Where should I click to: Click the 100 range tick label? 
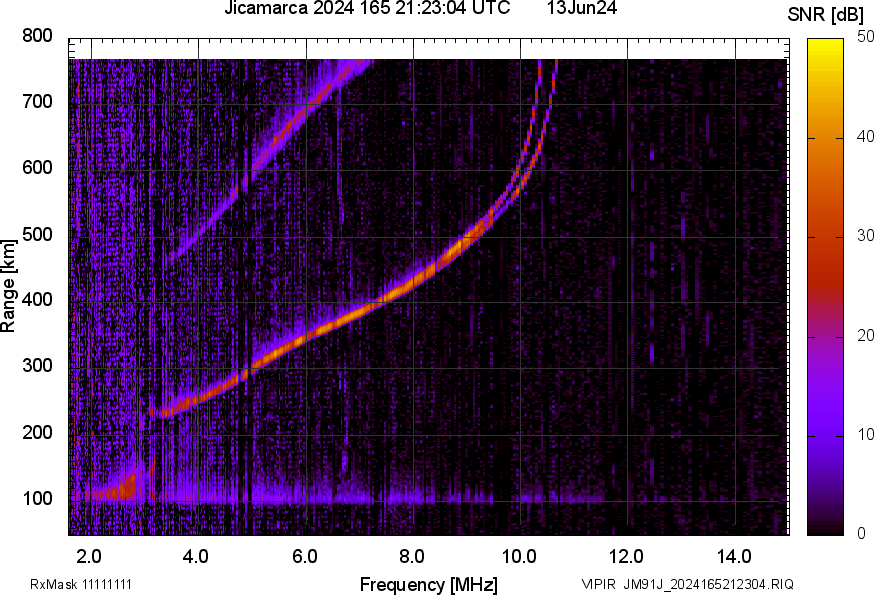coord(37,498)
